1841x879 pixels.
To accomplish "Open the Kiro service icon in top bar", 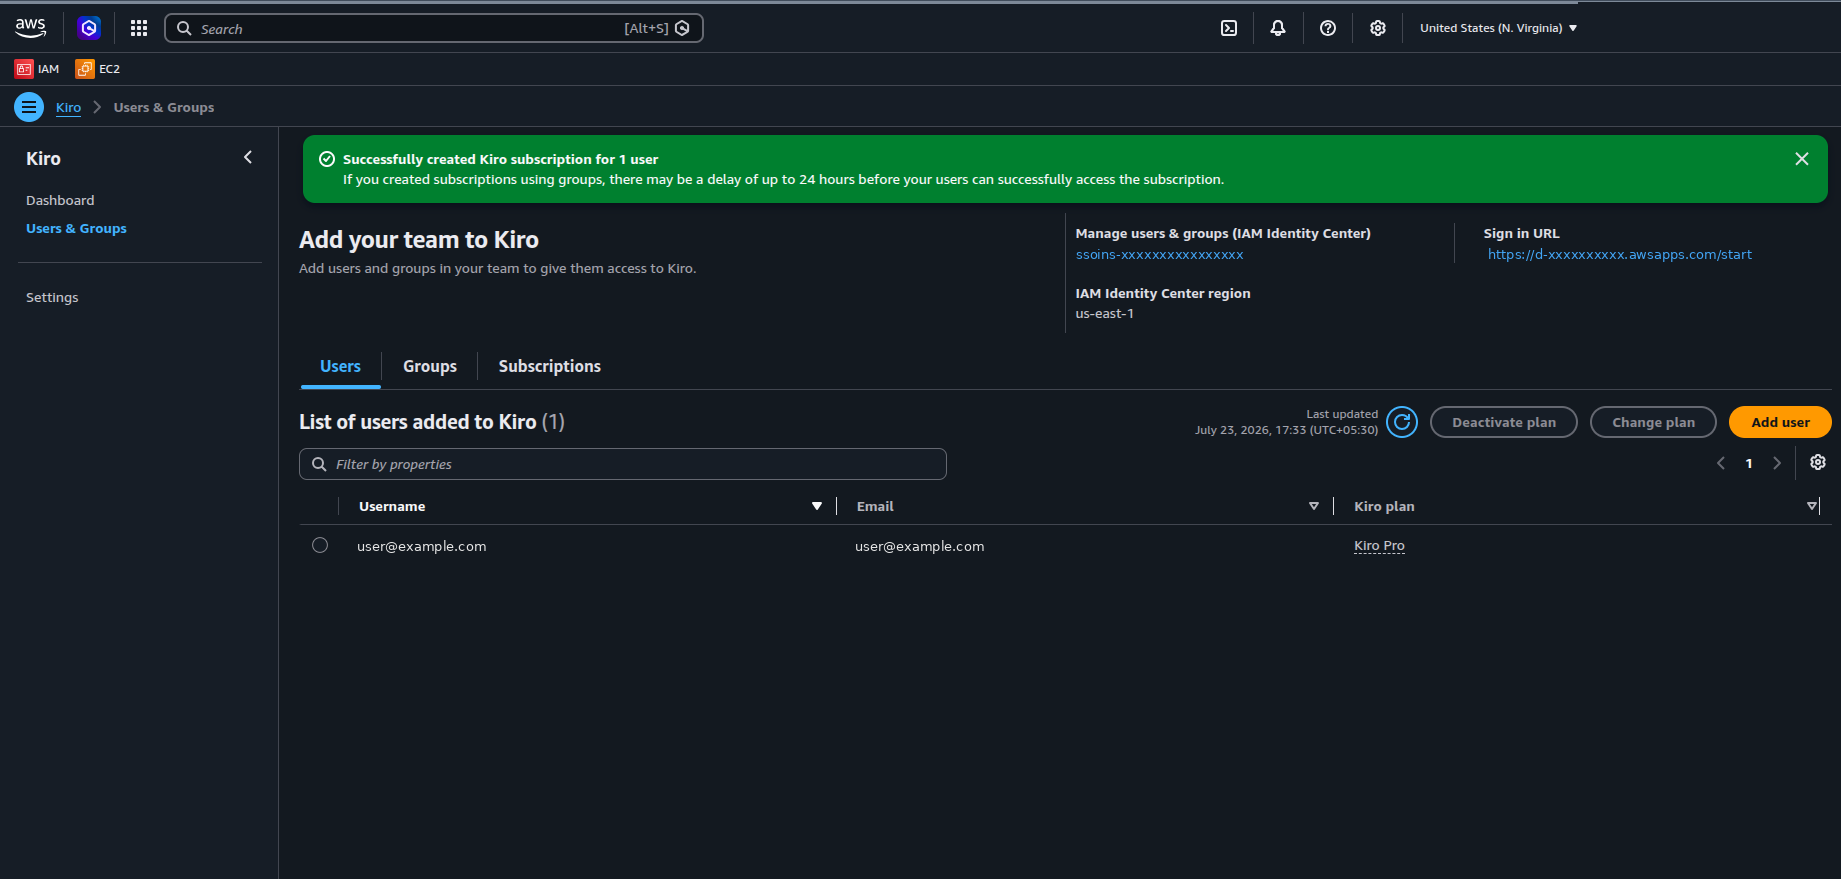I will [x=89, y=28].
